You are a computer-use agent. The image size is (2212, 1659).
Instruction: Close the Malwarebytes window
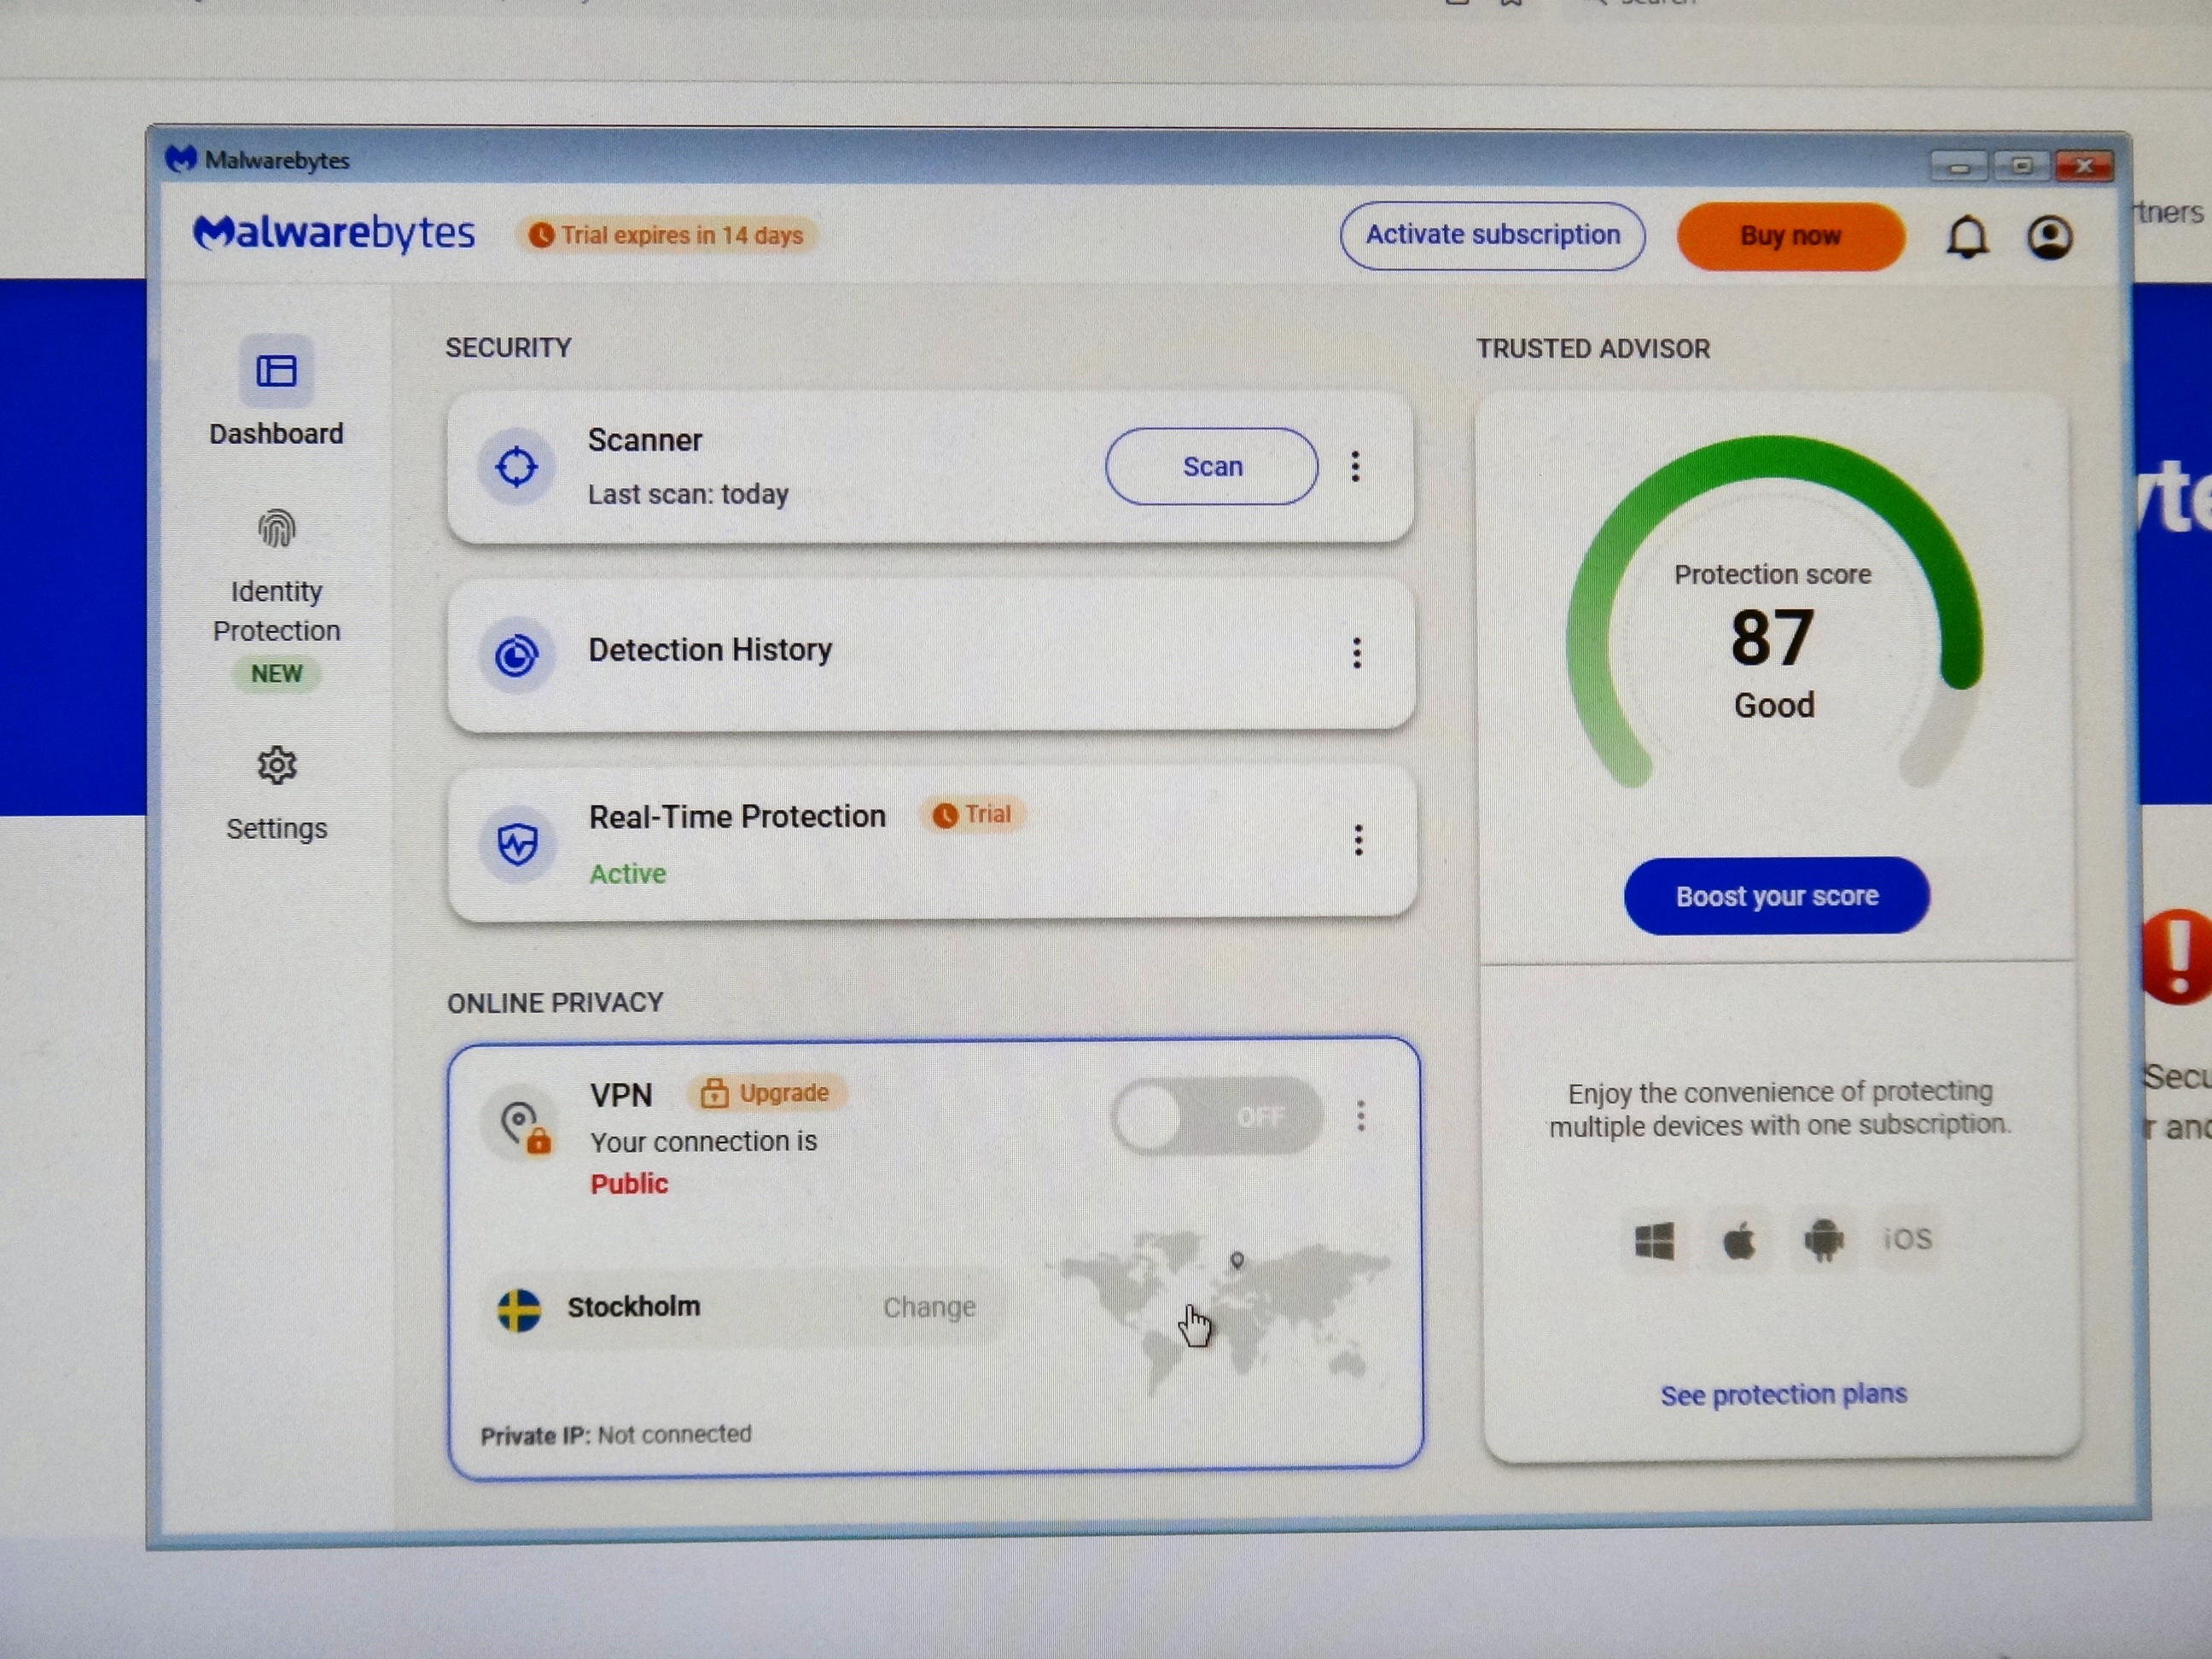[x=2083, y=165]
